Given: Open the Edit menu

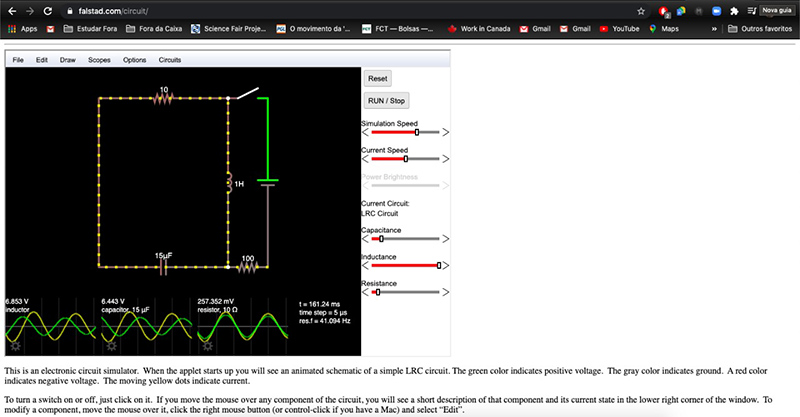Looking at the screenshot, I should pyautogui.click(x=42, y=60).
